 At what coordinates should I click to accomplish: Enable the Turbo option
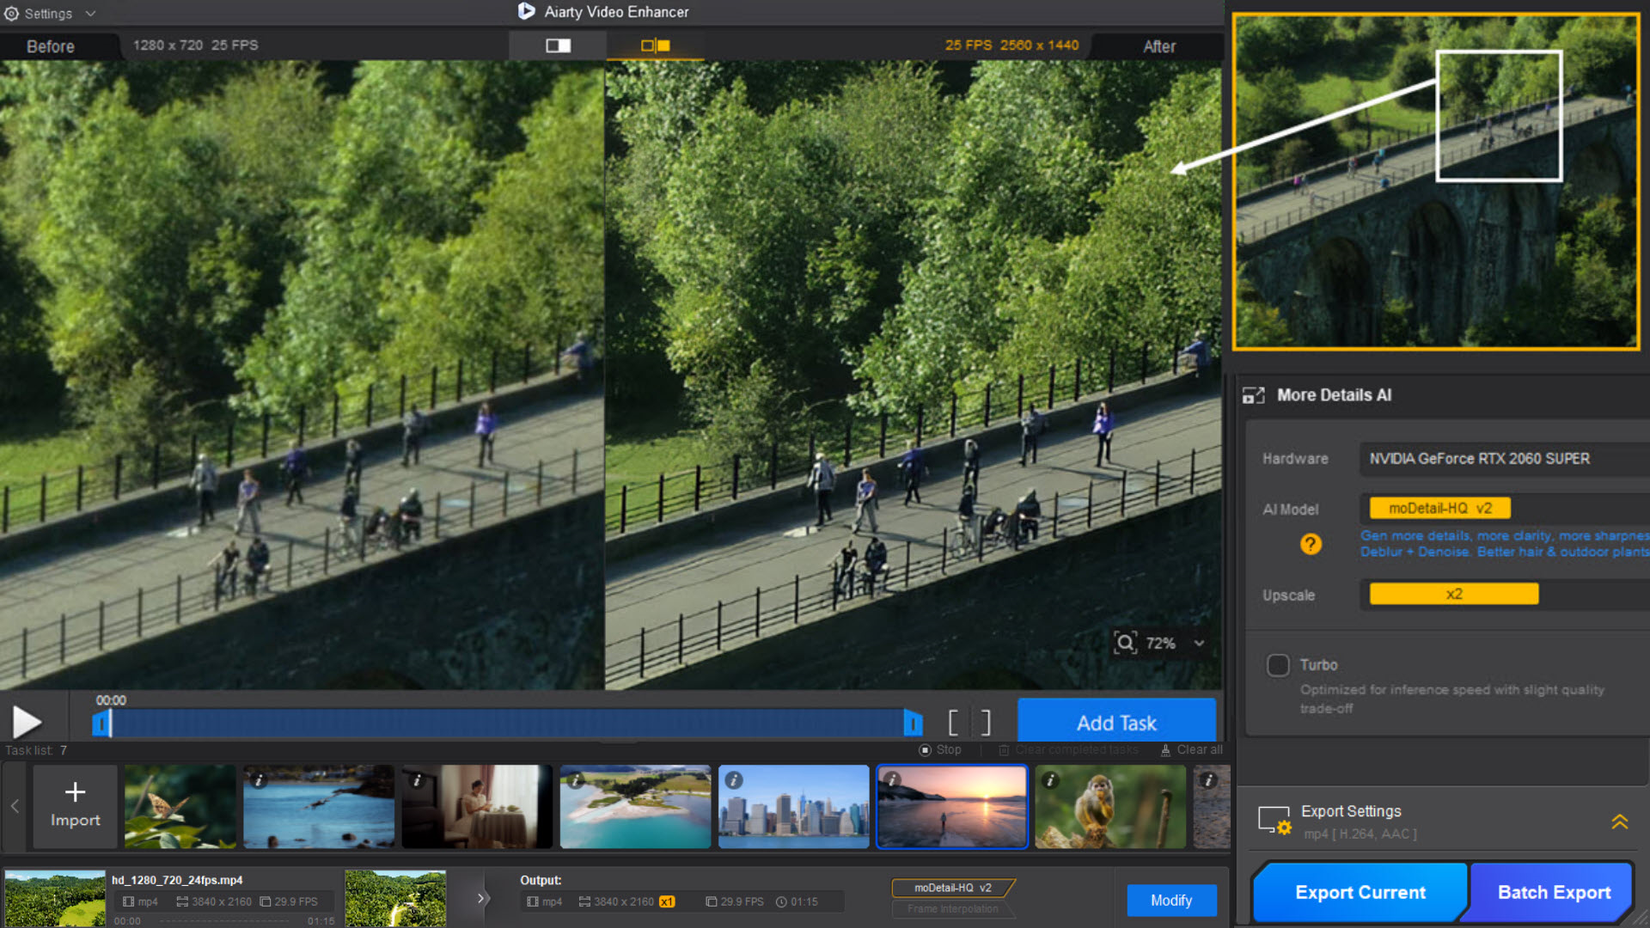coord(1277,665)
